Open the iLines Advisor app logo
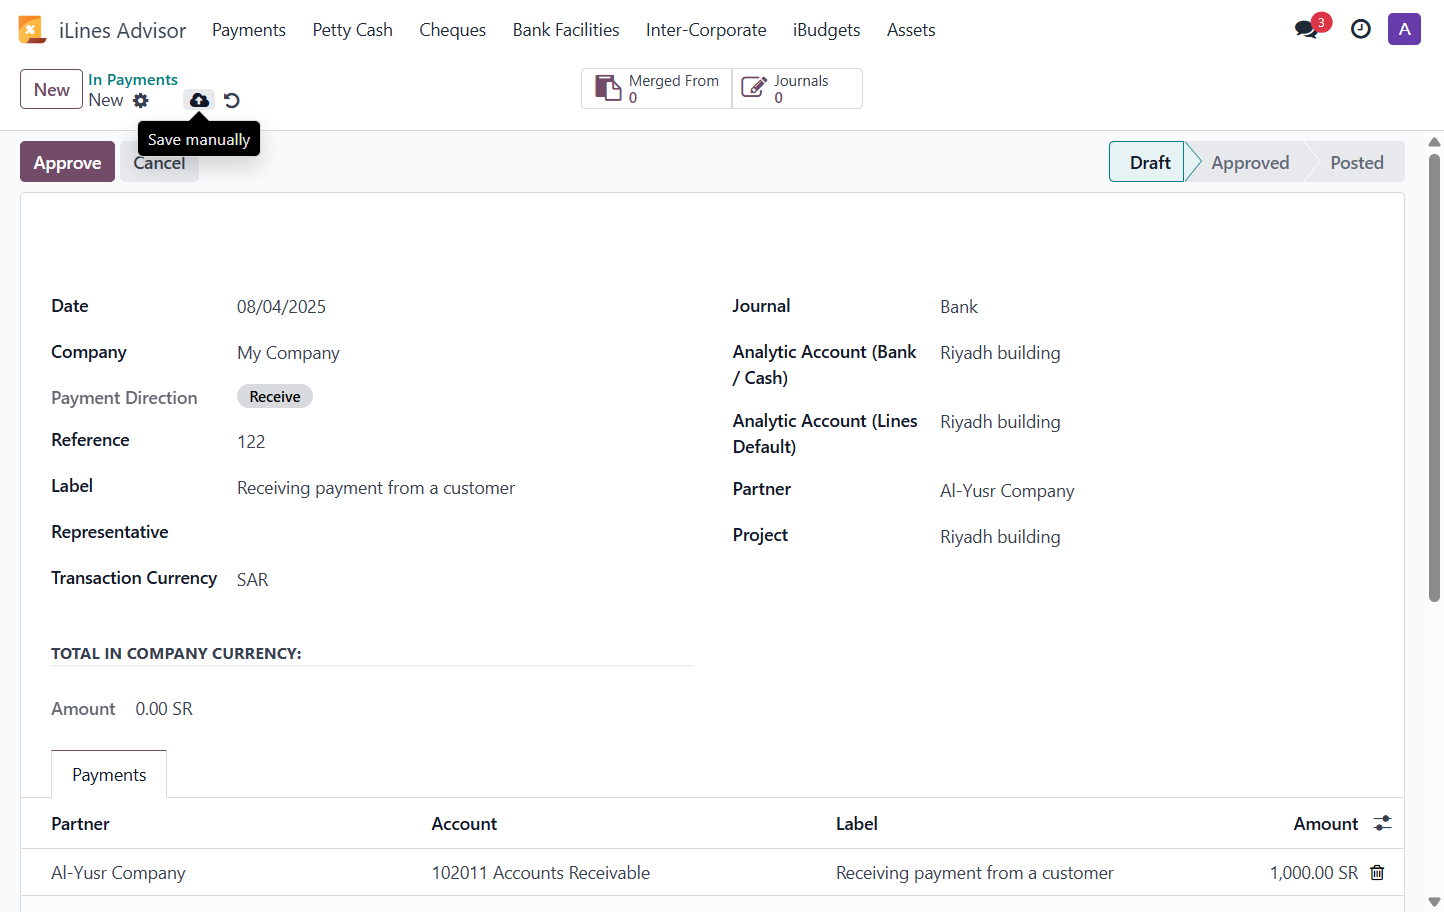This screenshot has width=1444, height=912. pyautogui.click(x=32, y=30)
